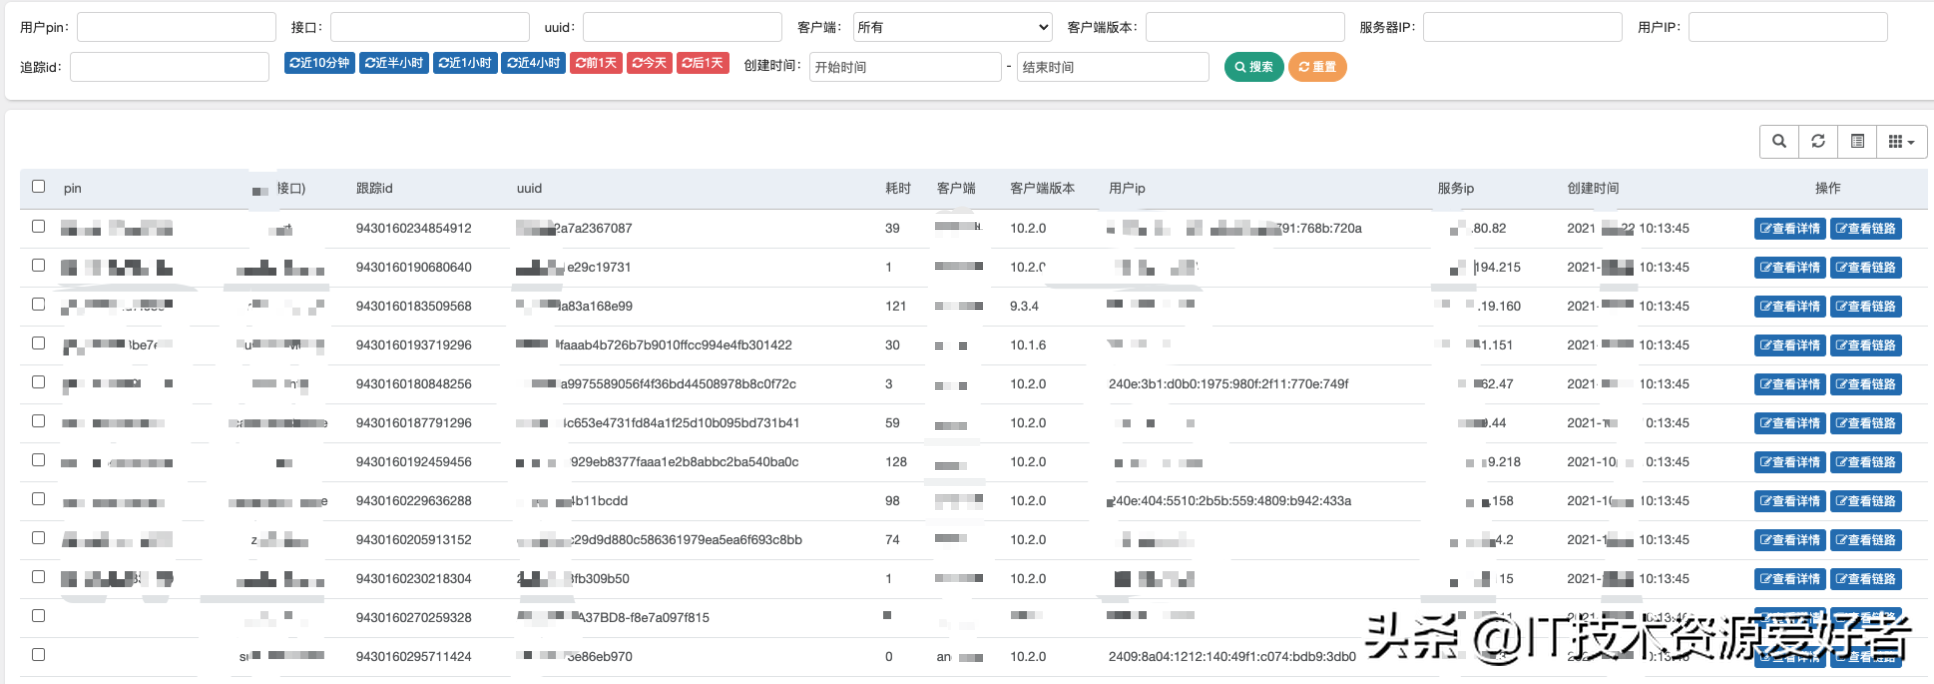Focus the 追踪id input field
The height and width of the screenshot is (684, 1934).
pyautogui.click(x=169, y=67)
